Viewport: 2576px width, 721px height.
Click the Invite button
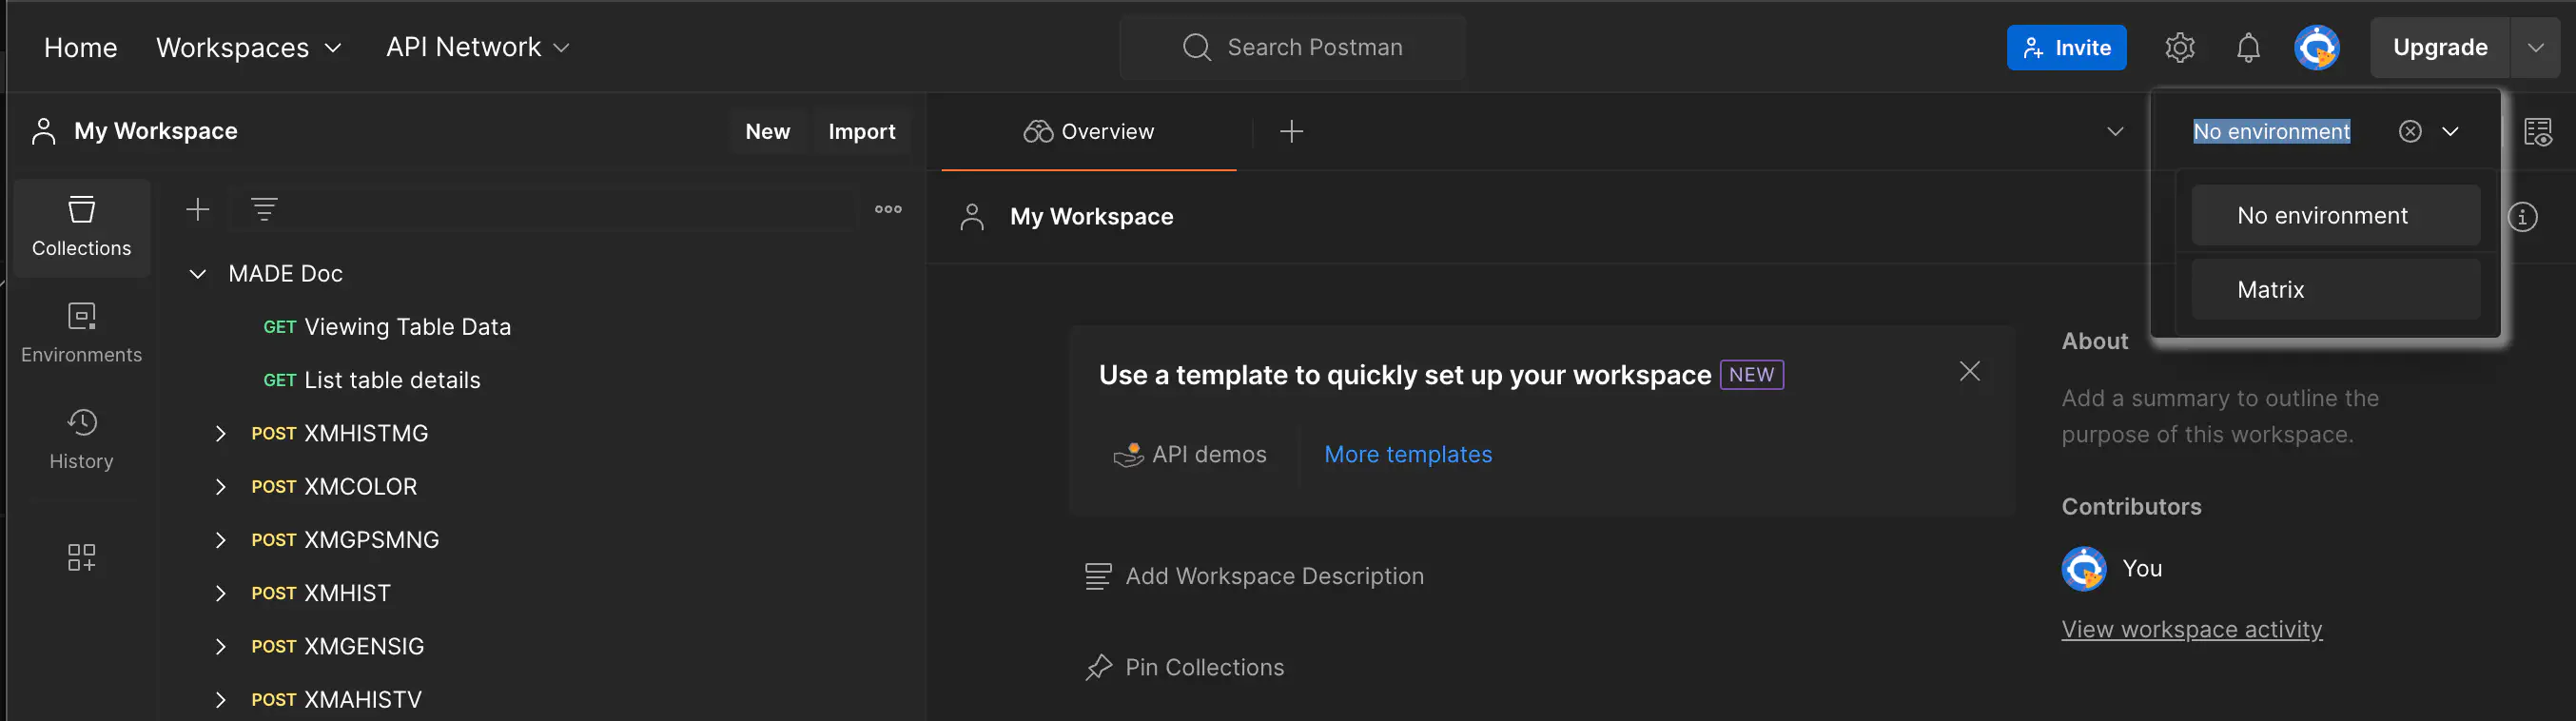tap(2066, 47)
